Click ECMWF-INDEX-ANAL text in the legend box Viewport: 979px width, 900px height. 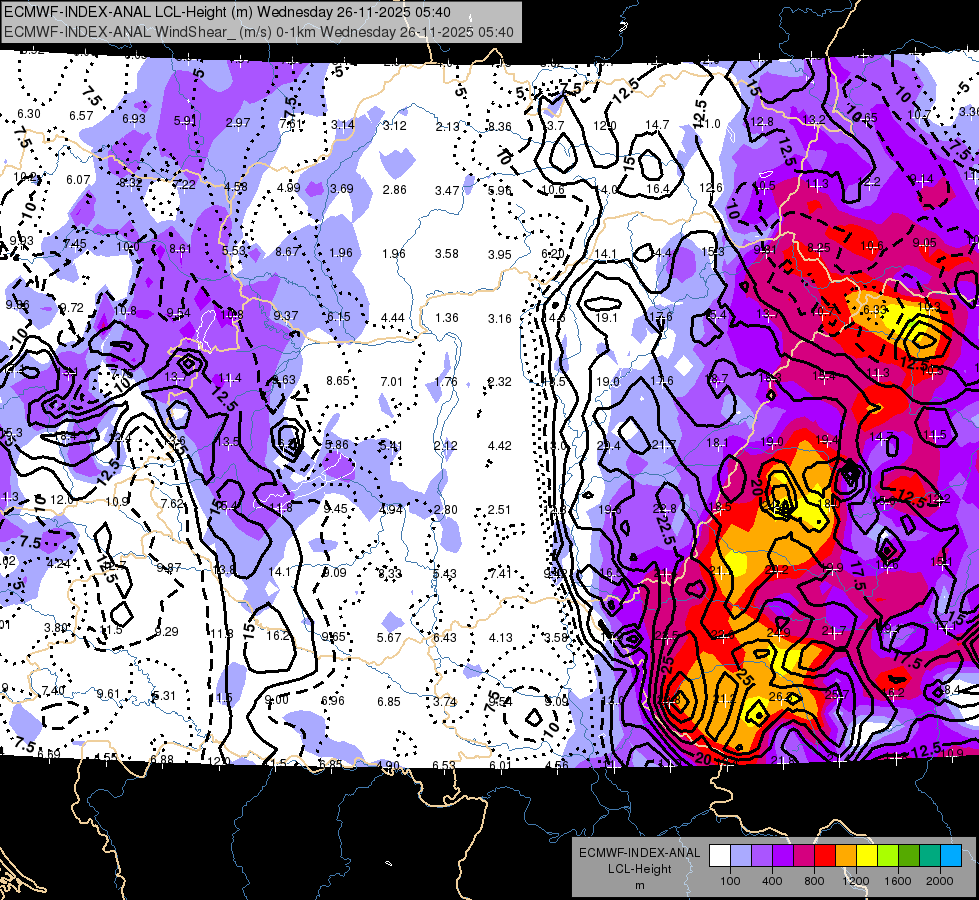coord(639,853)
